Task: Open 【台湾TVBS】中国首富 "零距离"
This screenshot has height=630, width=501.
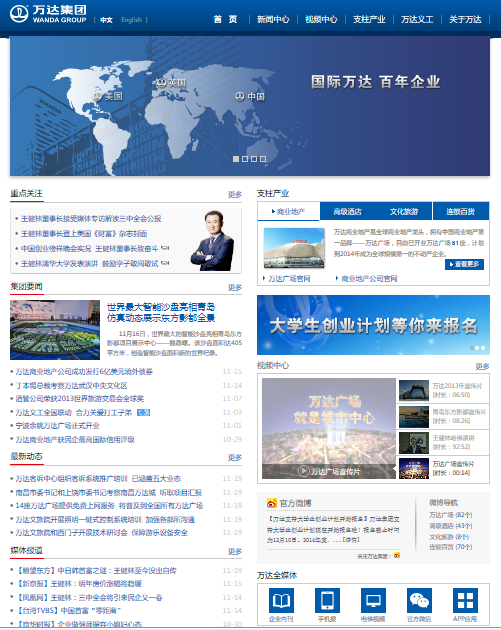Action: tap(68, 611)
